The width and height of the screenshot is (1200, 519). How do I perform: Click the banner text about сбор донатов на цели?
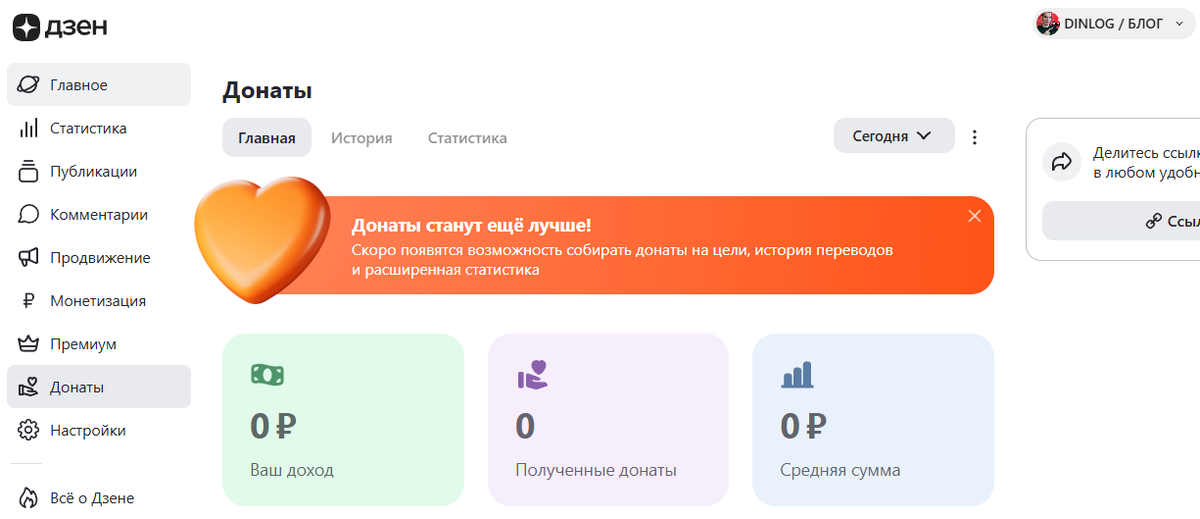tap(622, 260)
